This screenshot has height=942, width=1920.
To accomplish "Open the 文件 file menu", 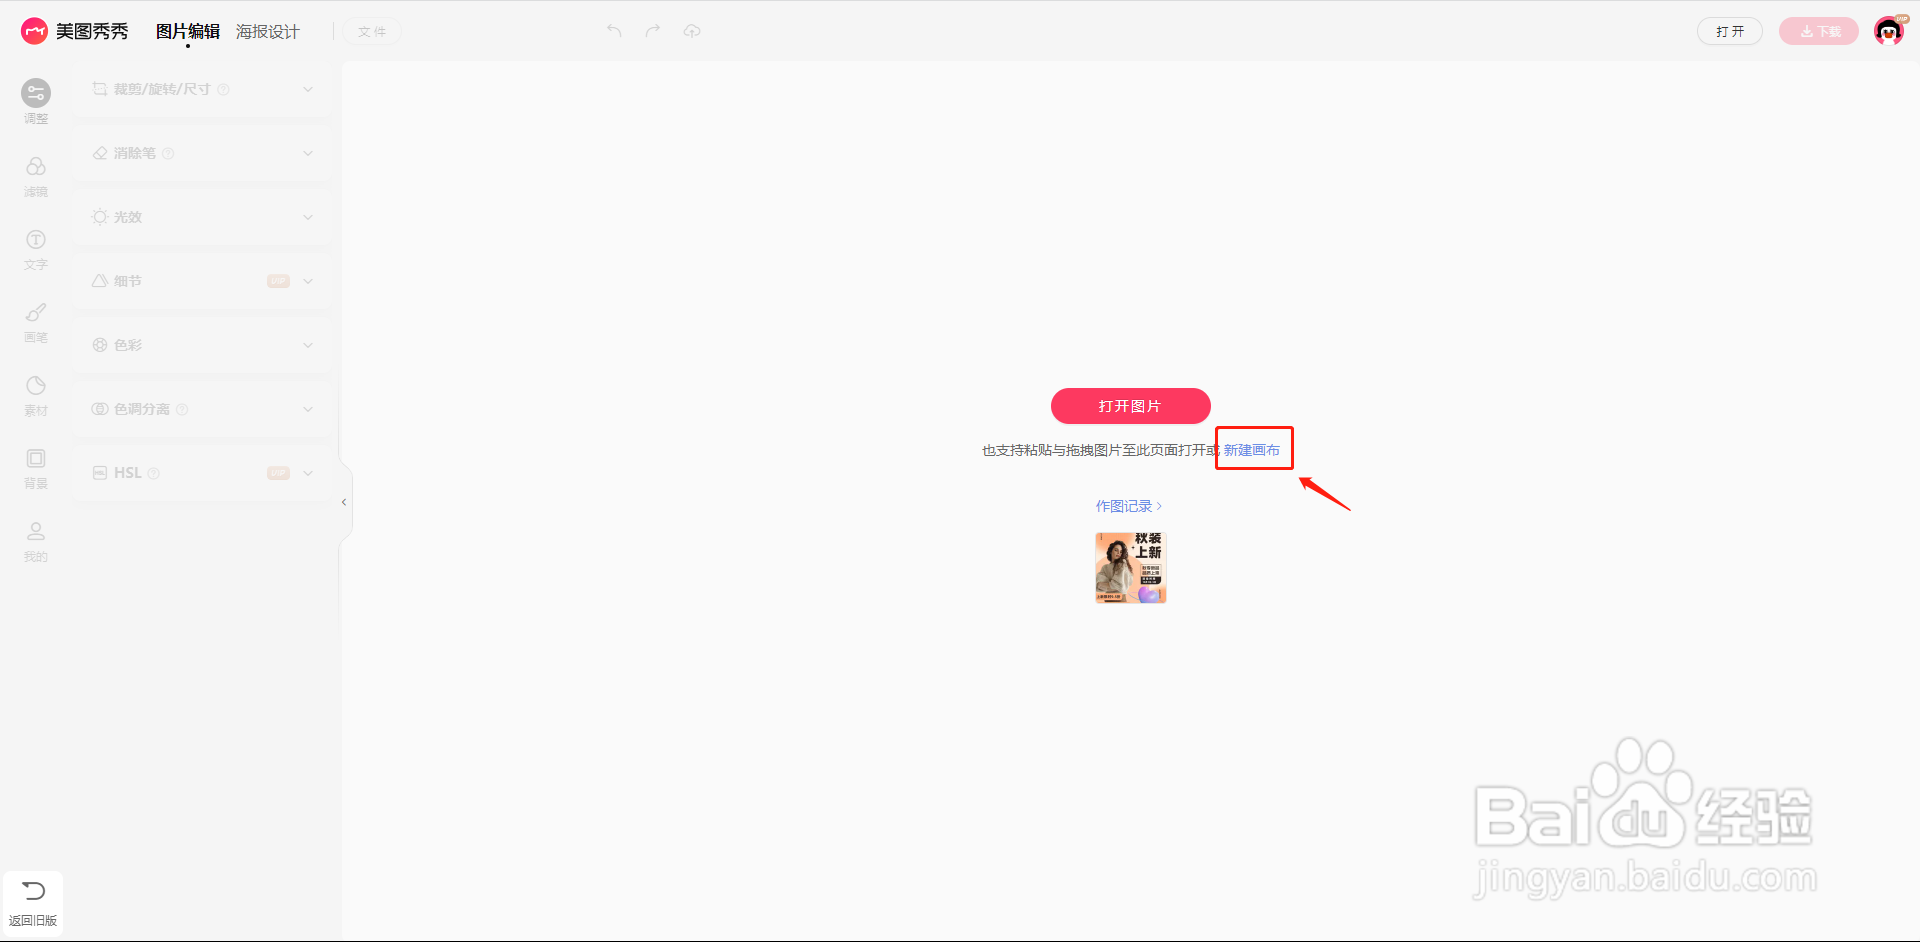I will pyautogui.click(x=372, y=32).
